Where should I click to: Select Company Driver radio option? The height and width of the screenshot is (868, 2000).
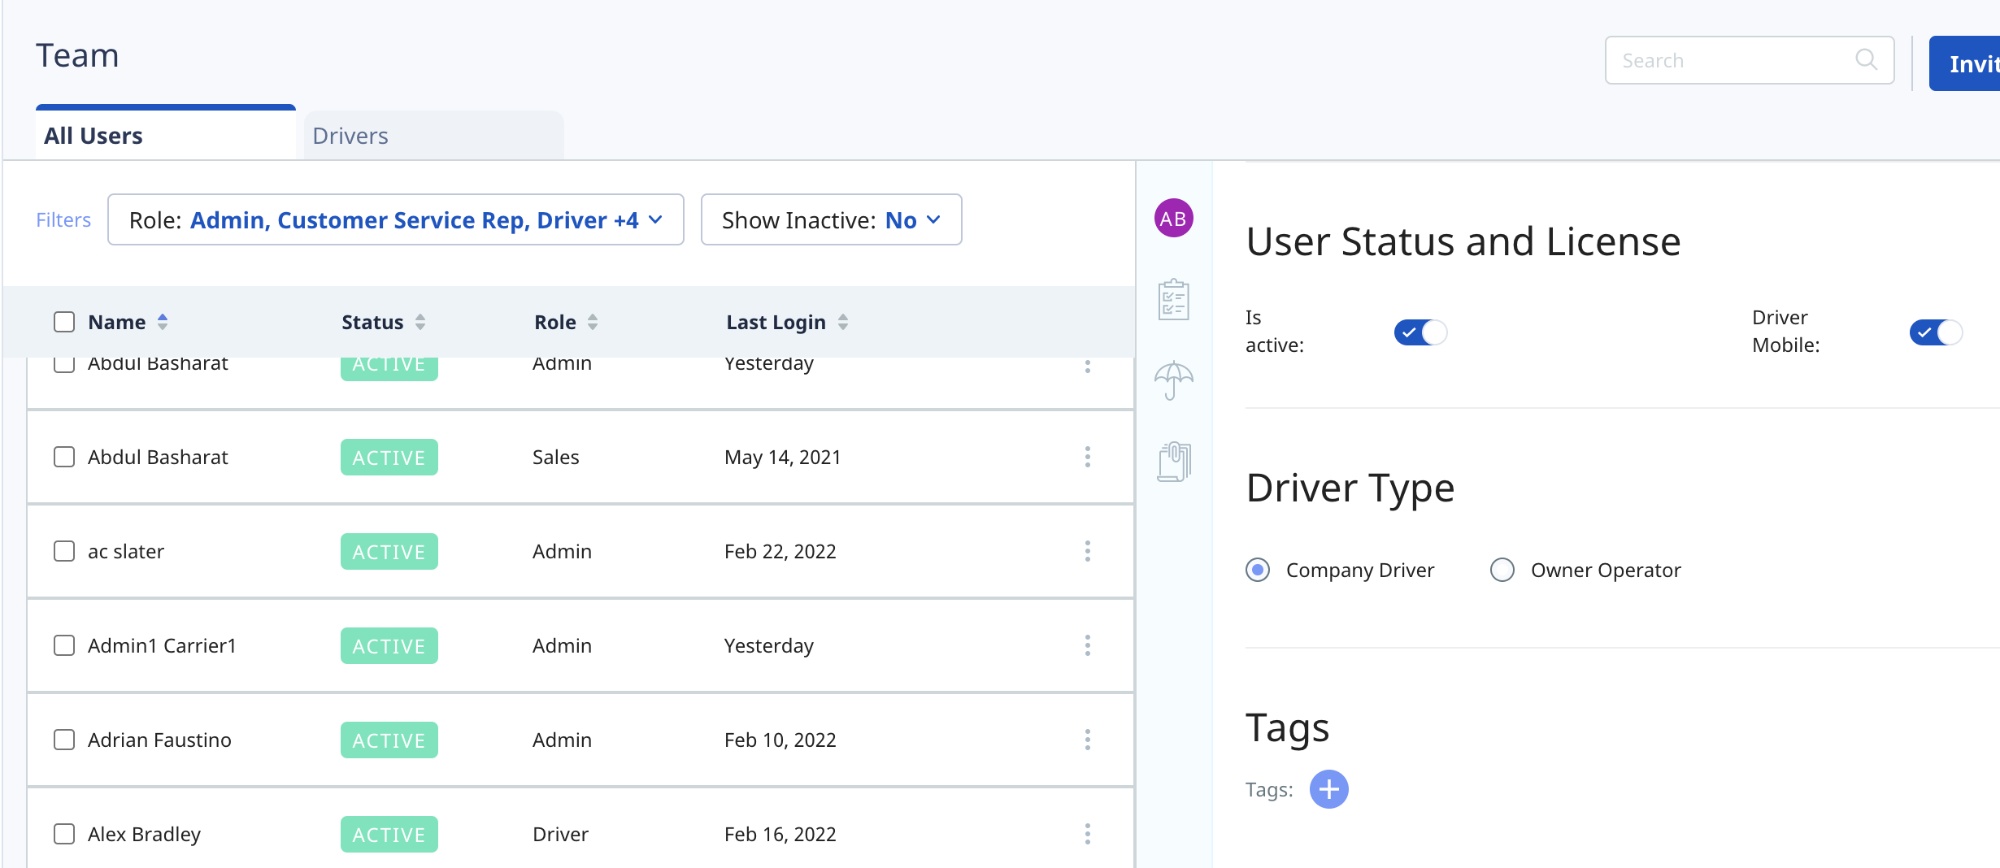(x=1258, y=570)
